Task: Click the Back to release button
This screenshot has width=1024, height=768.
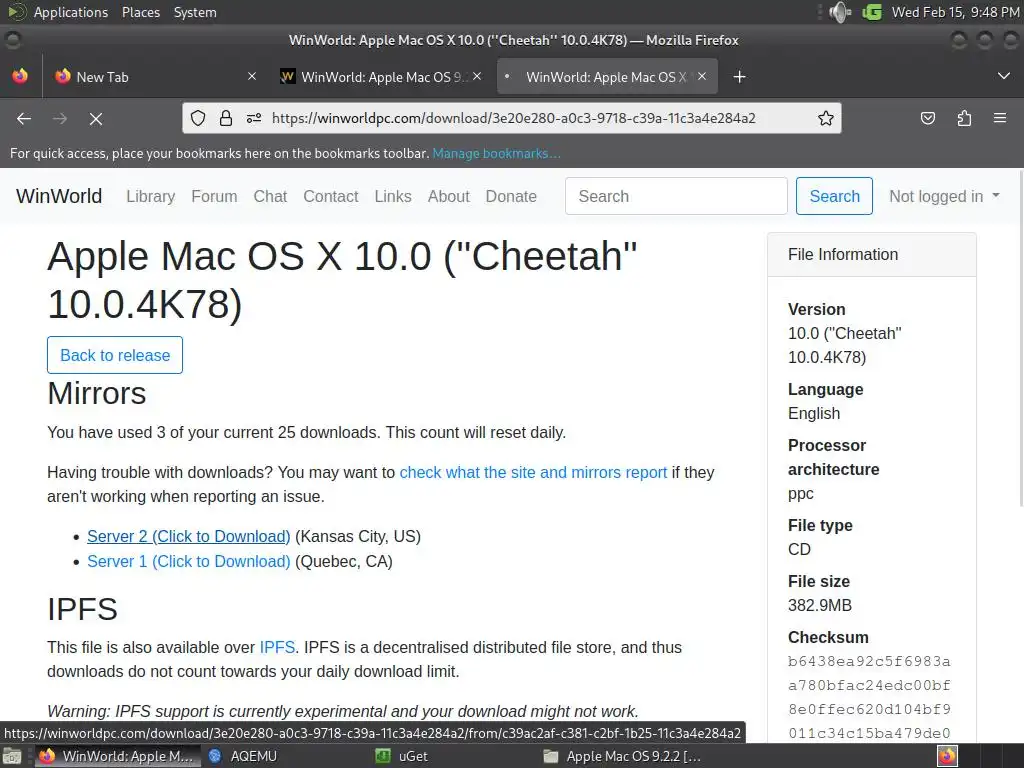Action: point(115,355)
